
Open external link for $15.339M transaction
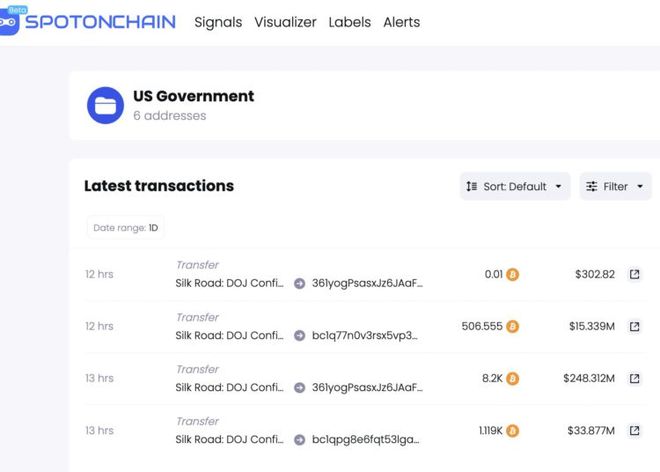tap(634, 326)
